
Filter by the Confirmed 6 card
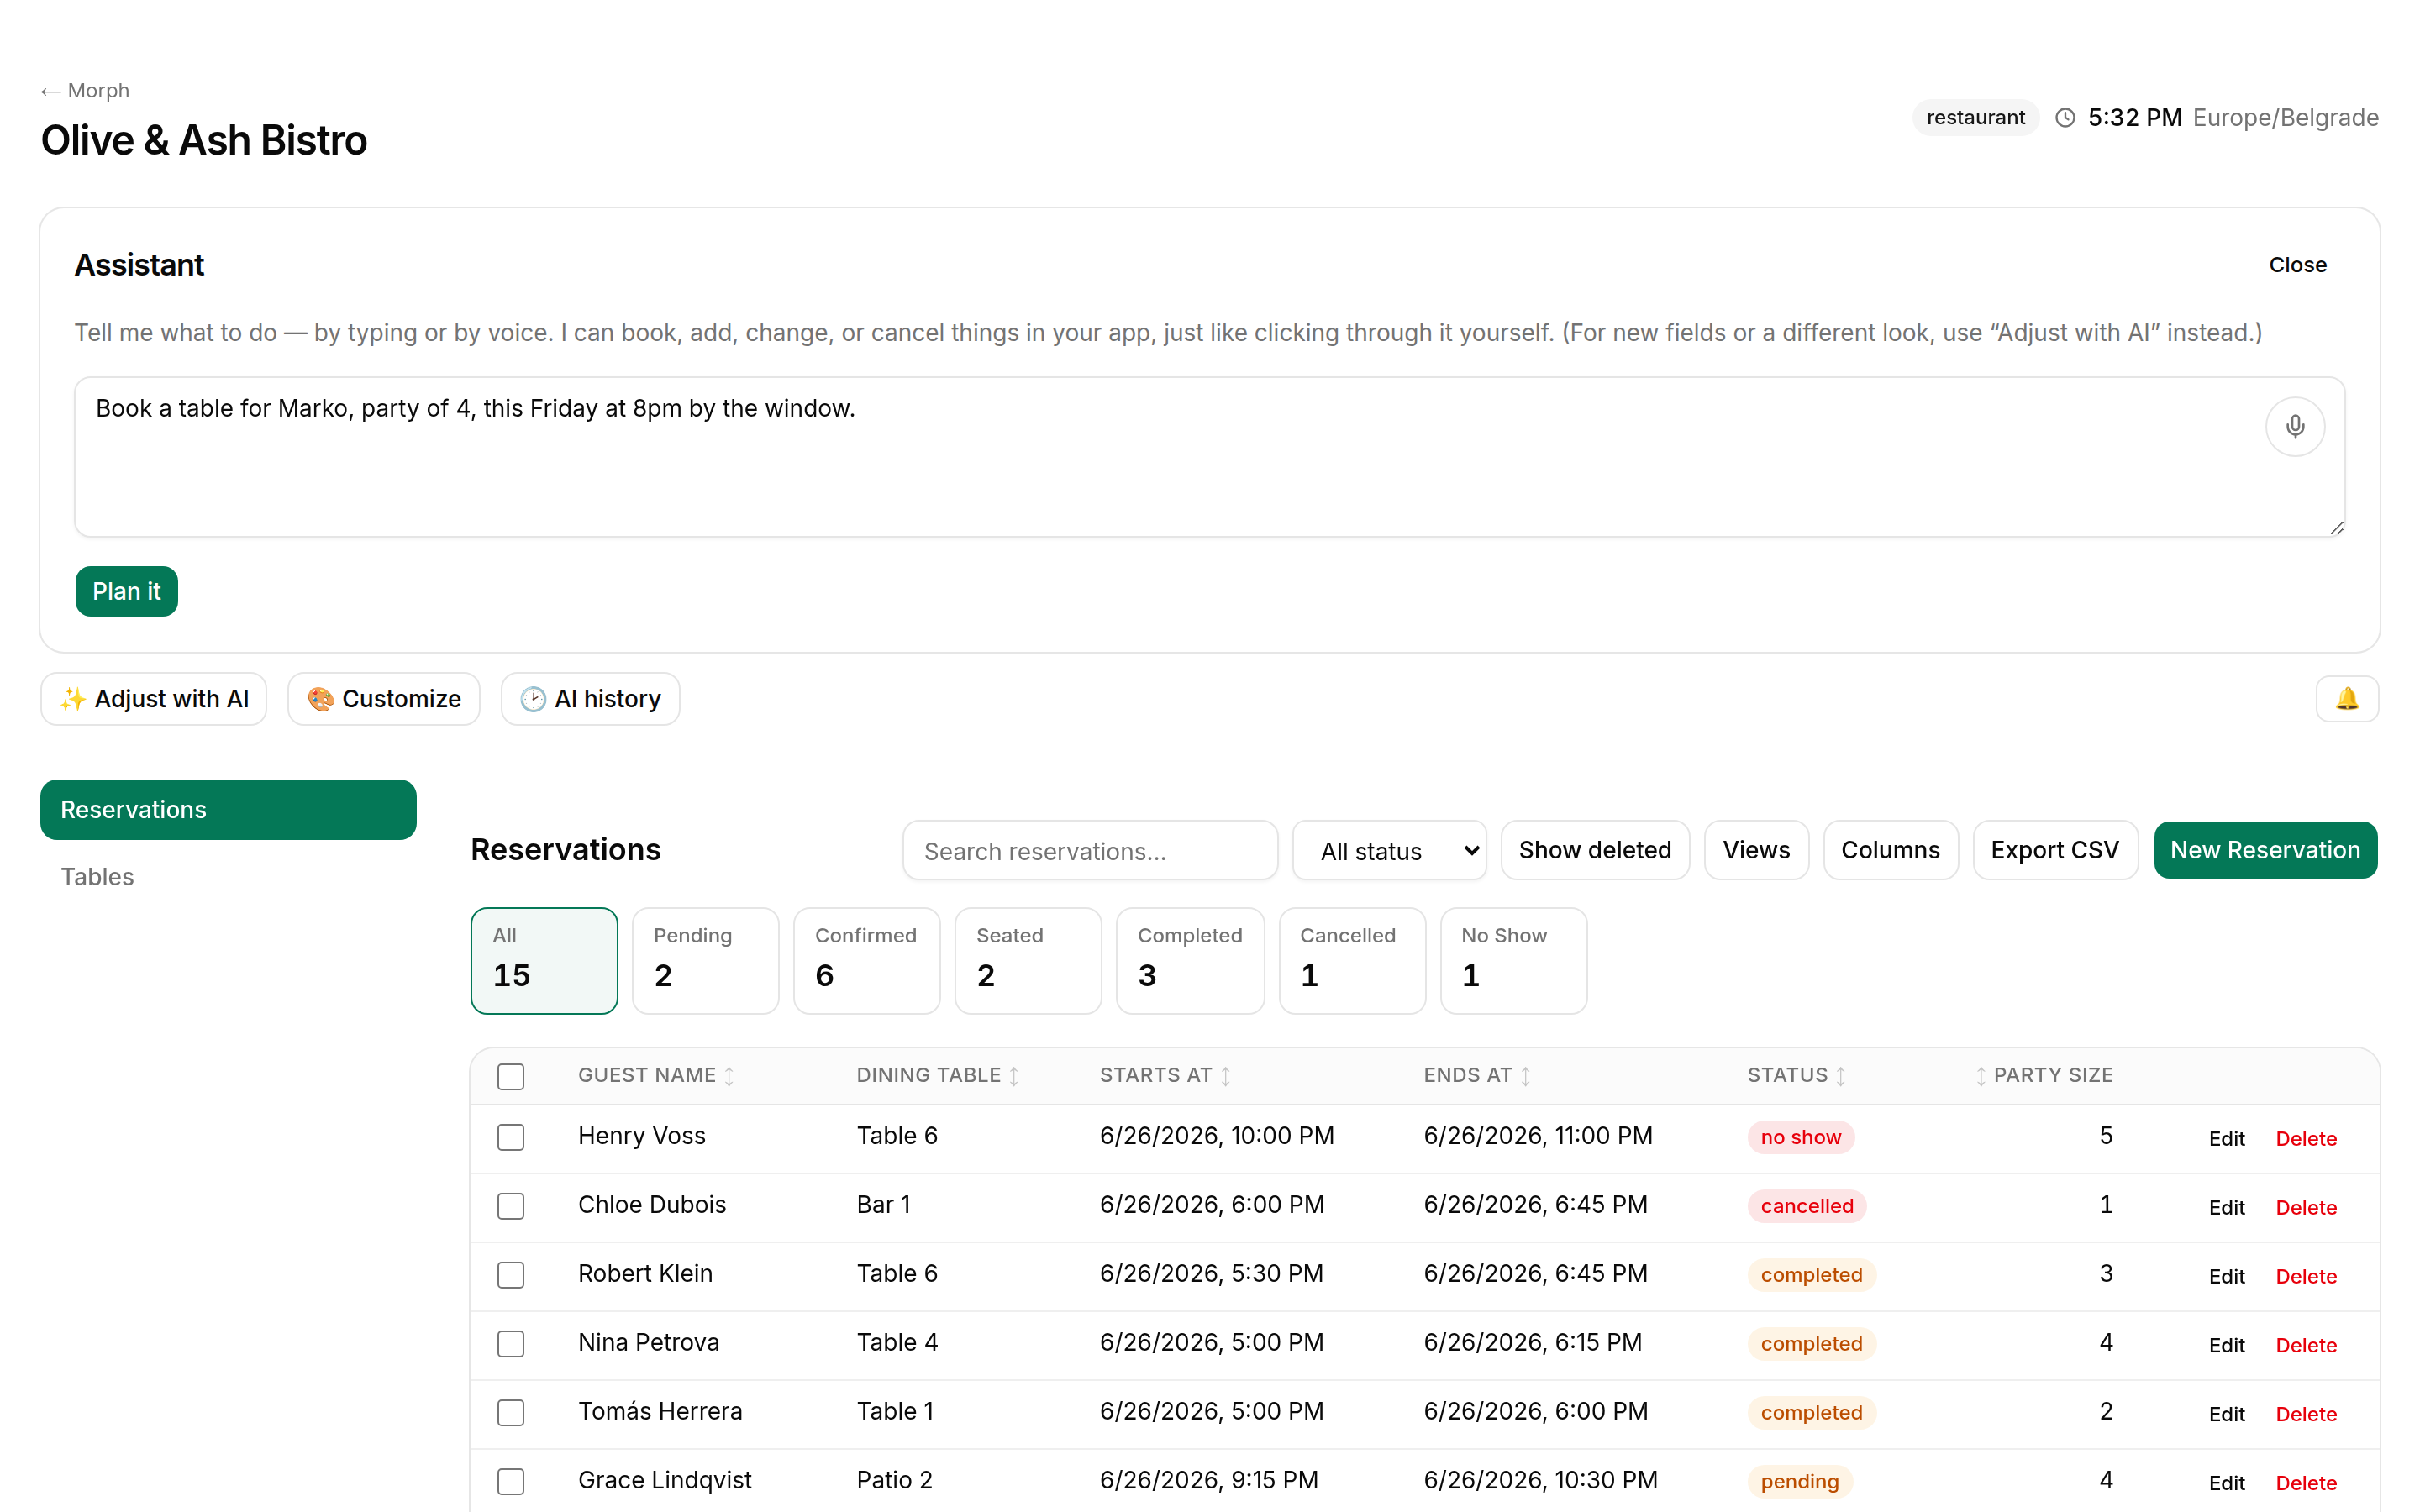(x=866, y=961)
